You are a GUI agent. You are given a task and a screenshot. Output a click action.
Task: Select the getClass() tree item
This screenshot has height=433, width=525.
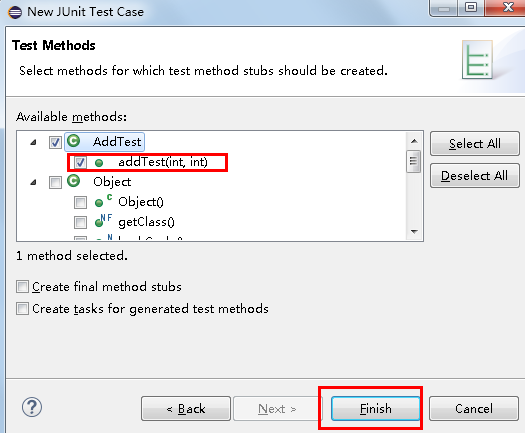coord(146,222)
